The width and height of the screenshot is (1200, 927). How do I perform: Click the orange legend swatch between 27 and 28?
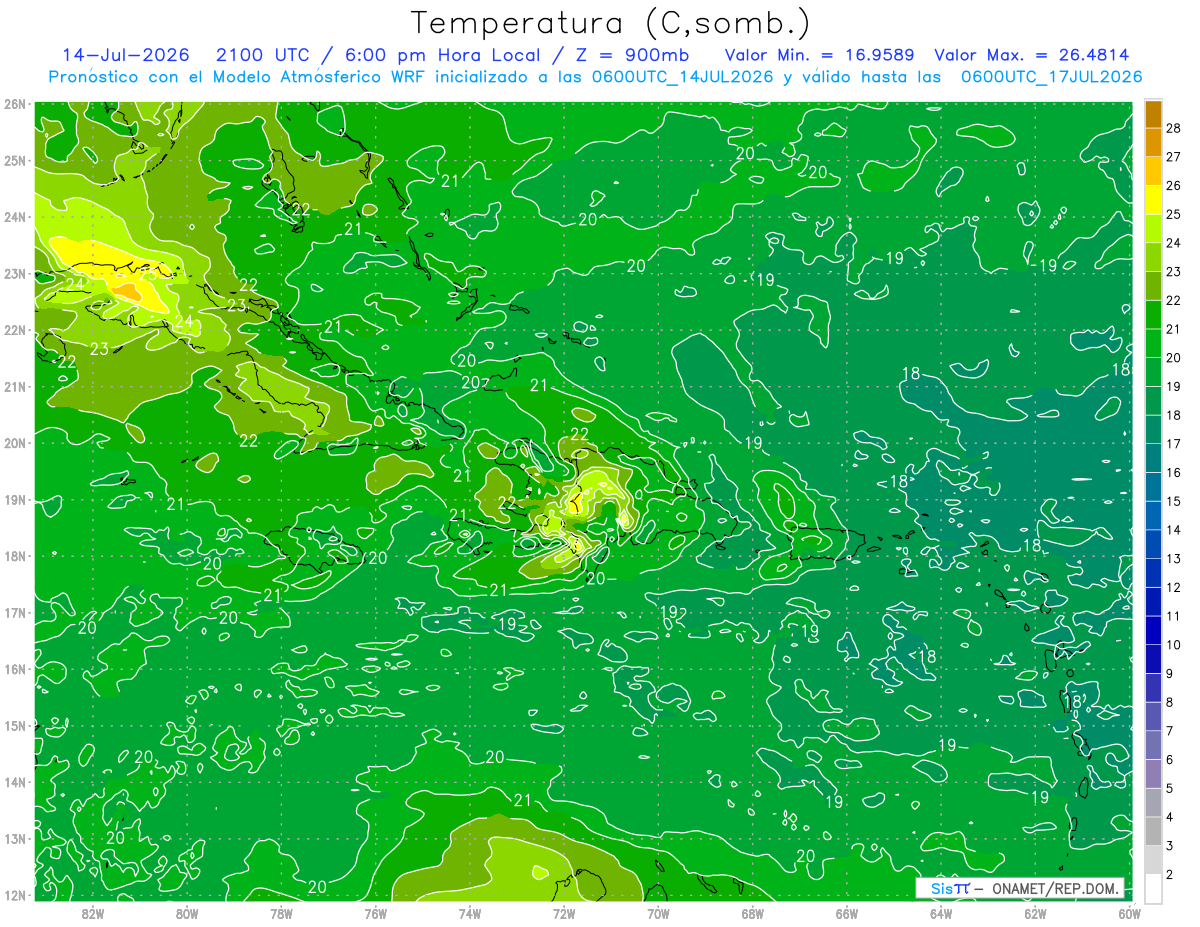1153,142
